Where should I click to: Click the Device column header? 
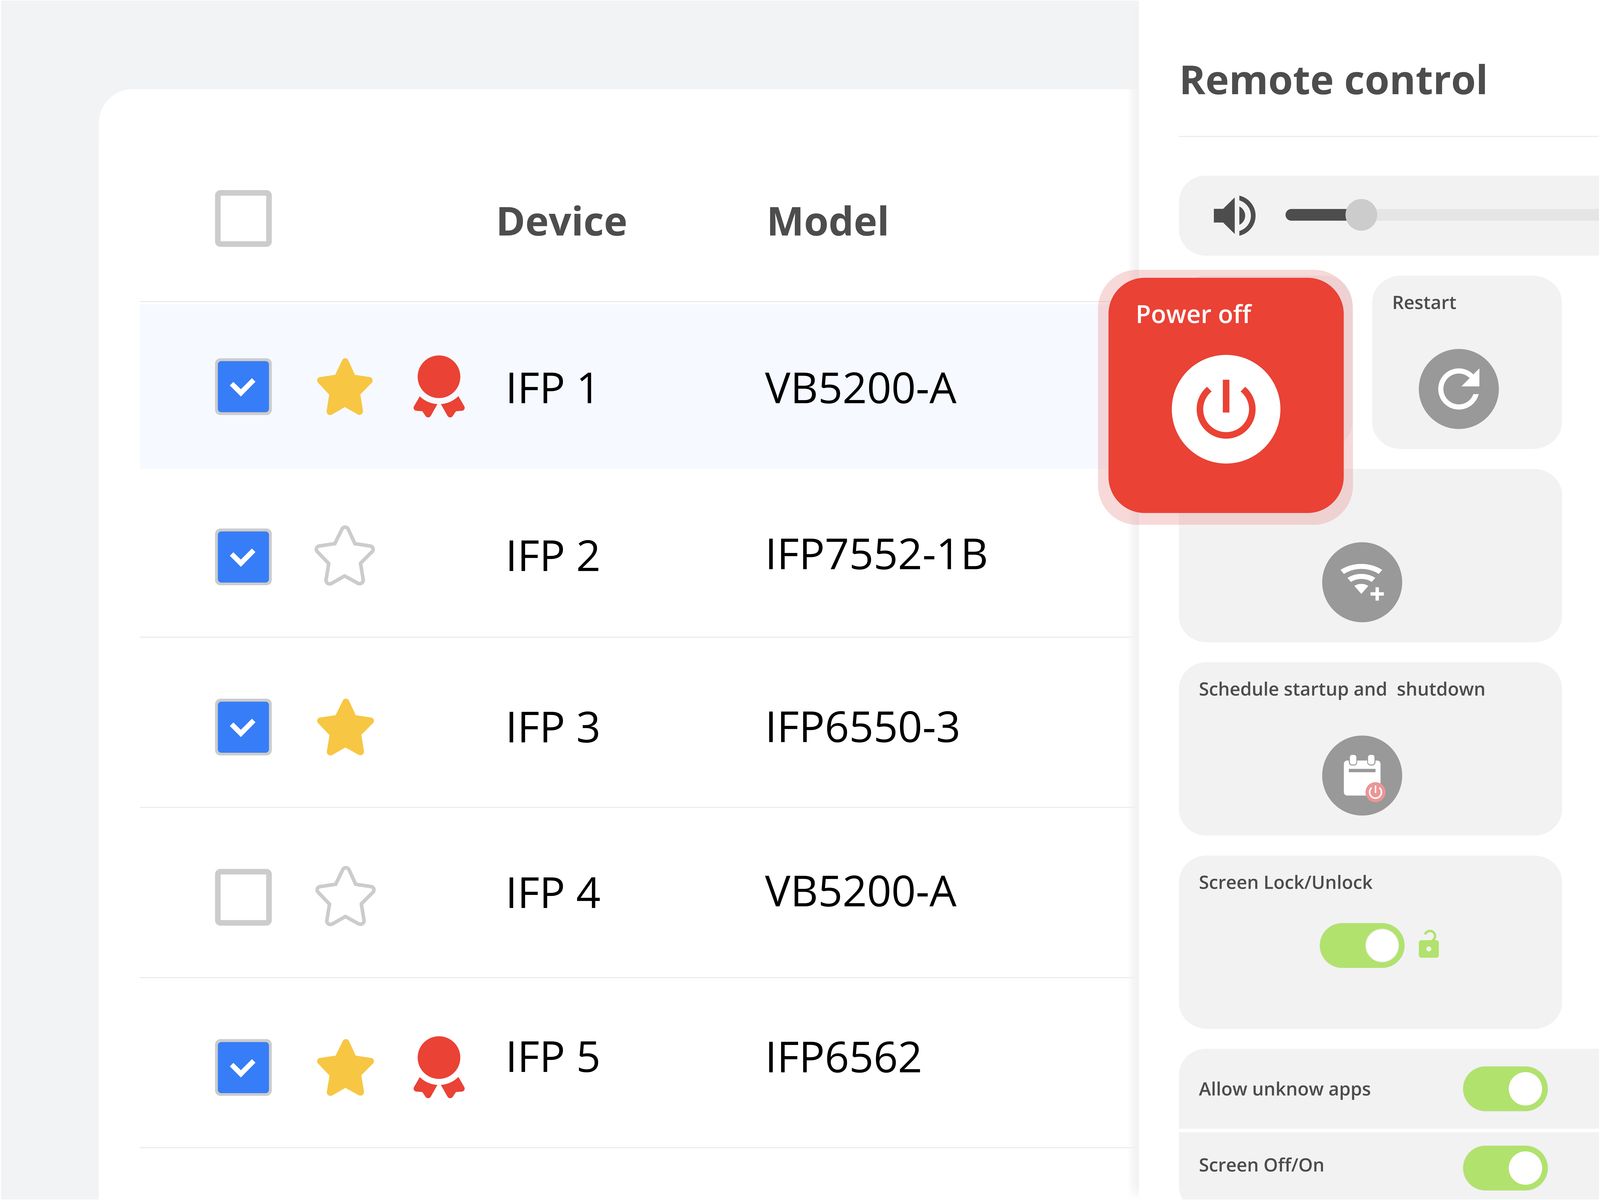pyautogui.click(x=561, y=222)
